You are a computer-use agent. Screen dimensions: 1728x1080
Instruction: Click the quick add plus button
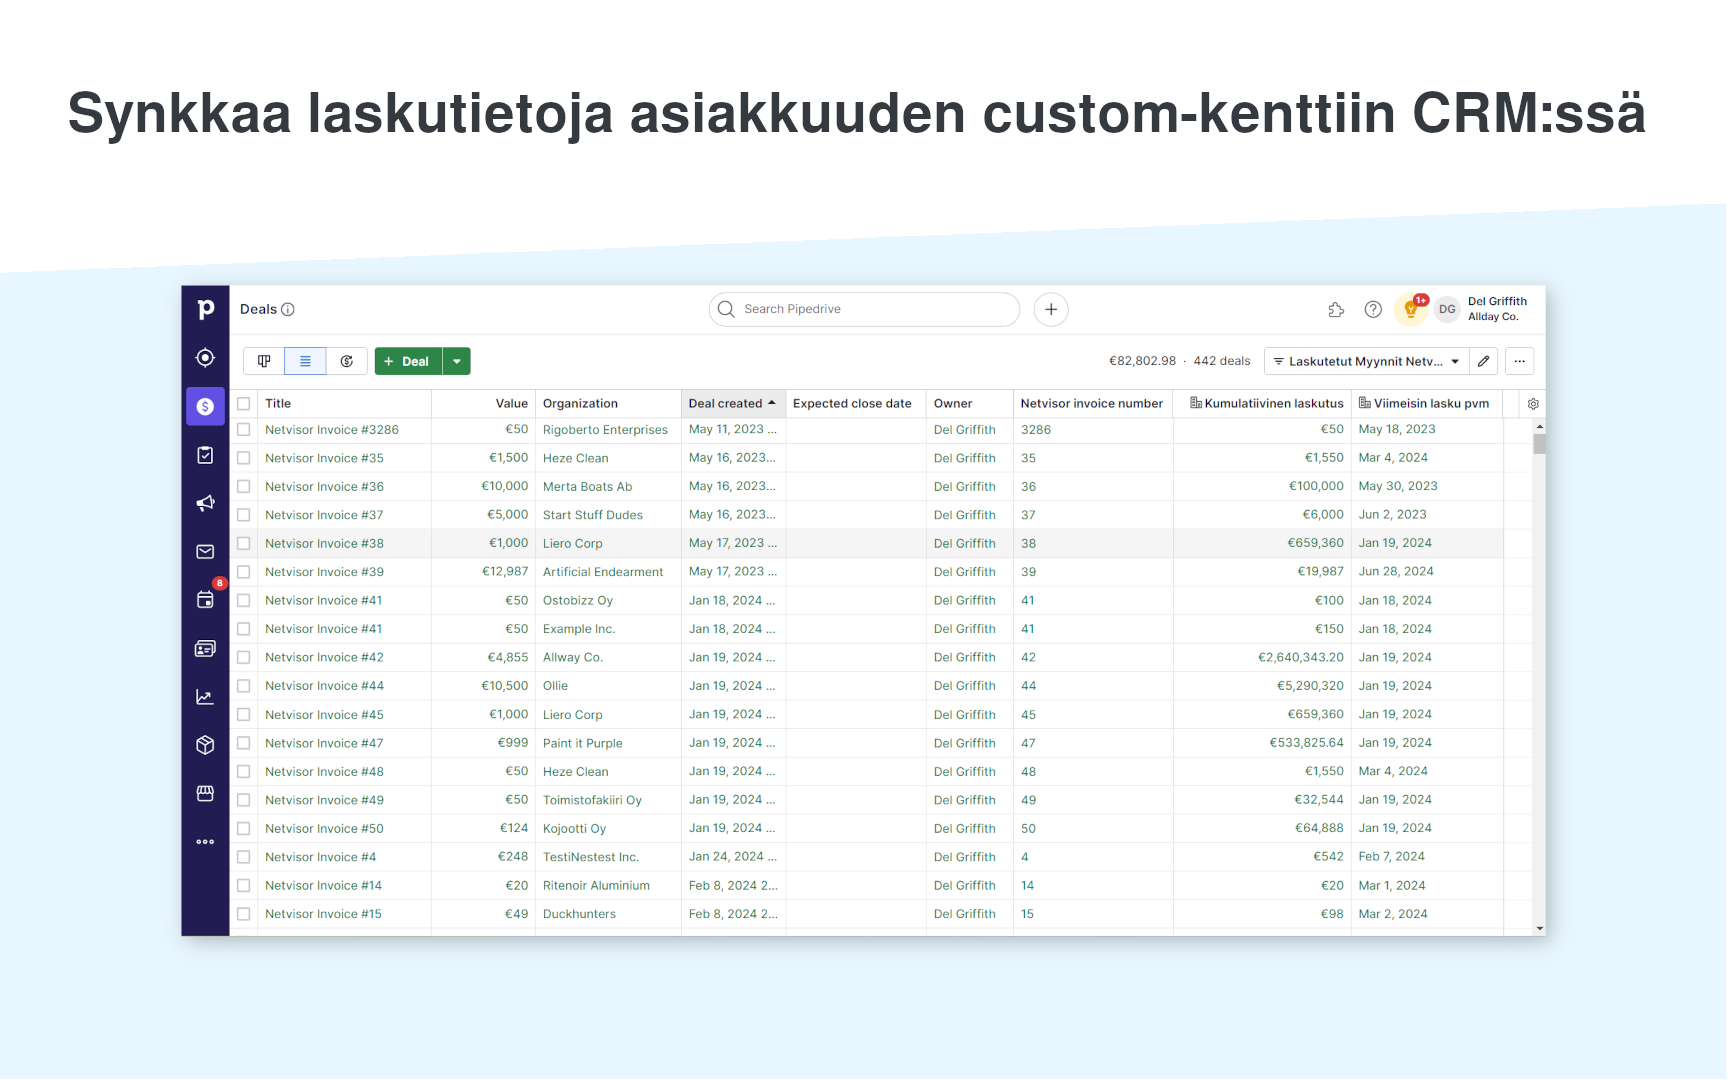click(x=1051, y=310)
